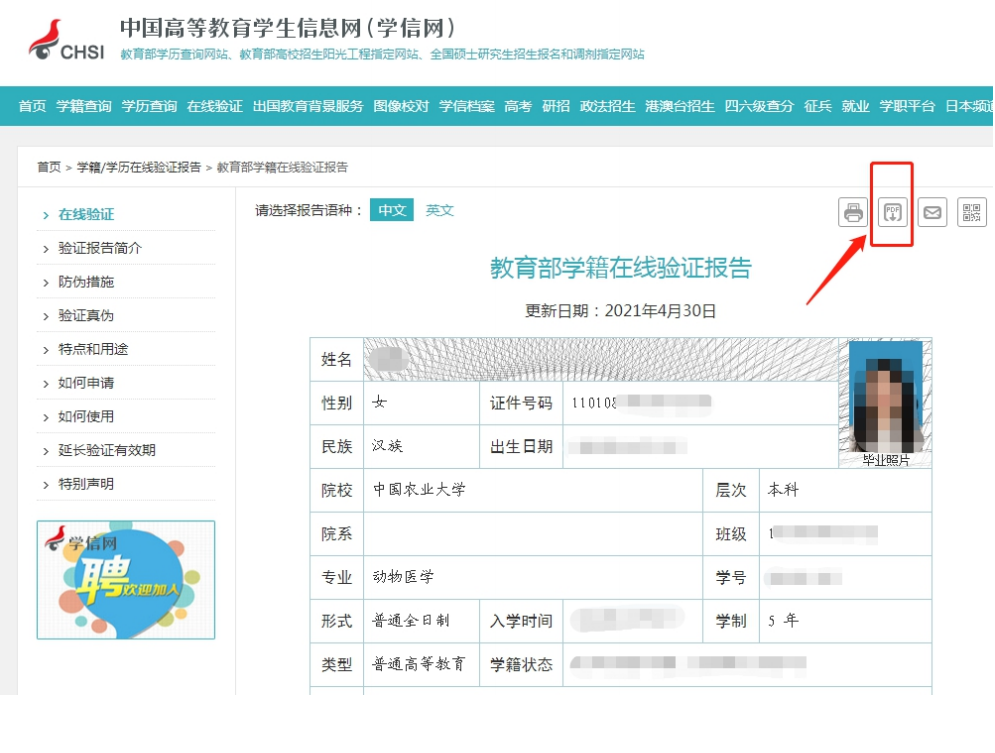
Task: Open 如何申请 sidebar item
Action: pyautogui.click(x=86, y=383)
